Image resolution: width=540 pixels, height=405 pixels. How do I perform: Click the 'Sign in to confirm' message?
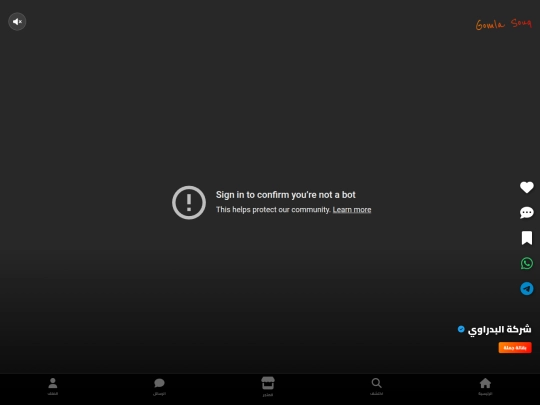pyautogui.click(x=285, y=195)
